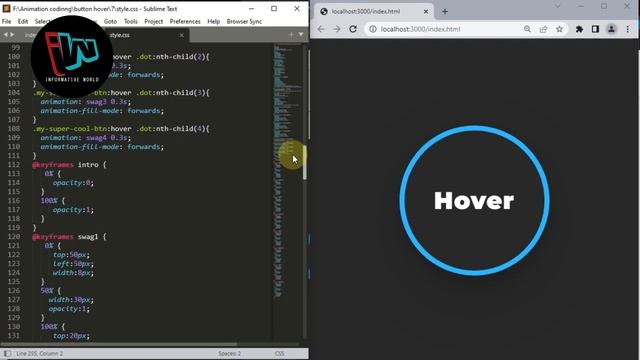
Task: Change syntax via CSS status label
Action: click(x=280, y=353)
